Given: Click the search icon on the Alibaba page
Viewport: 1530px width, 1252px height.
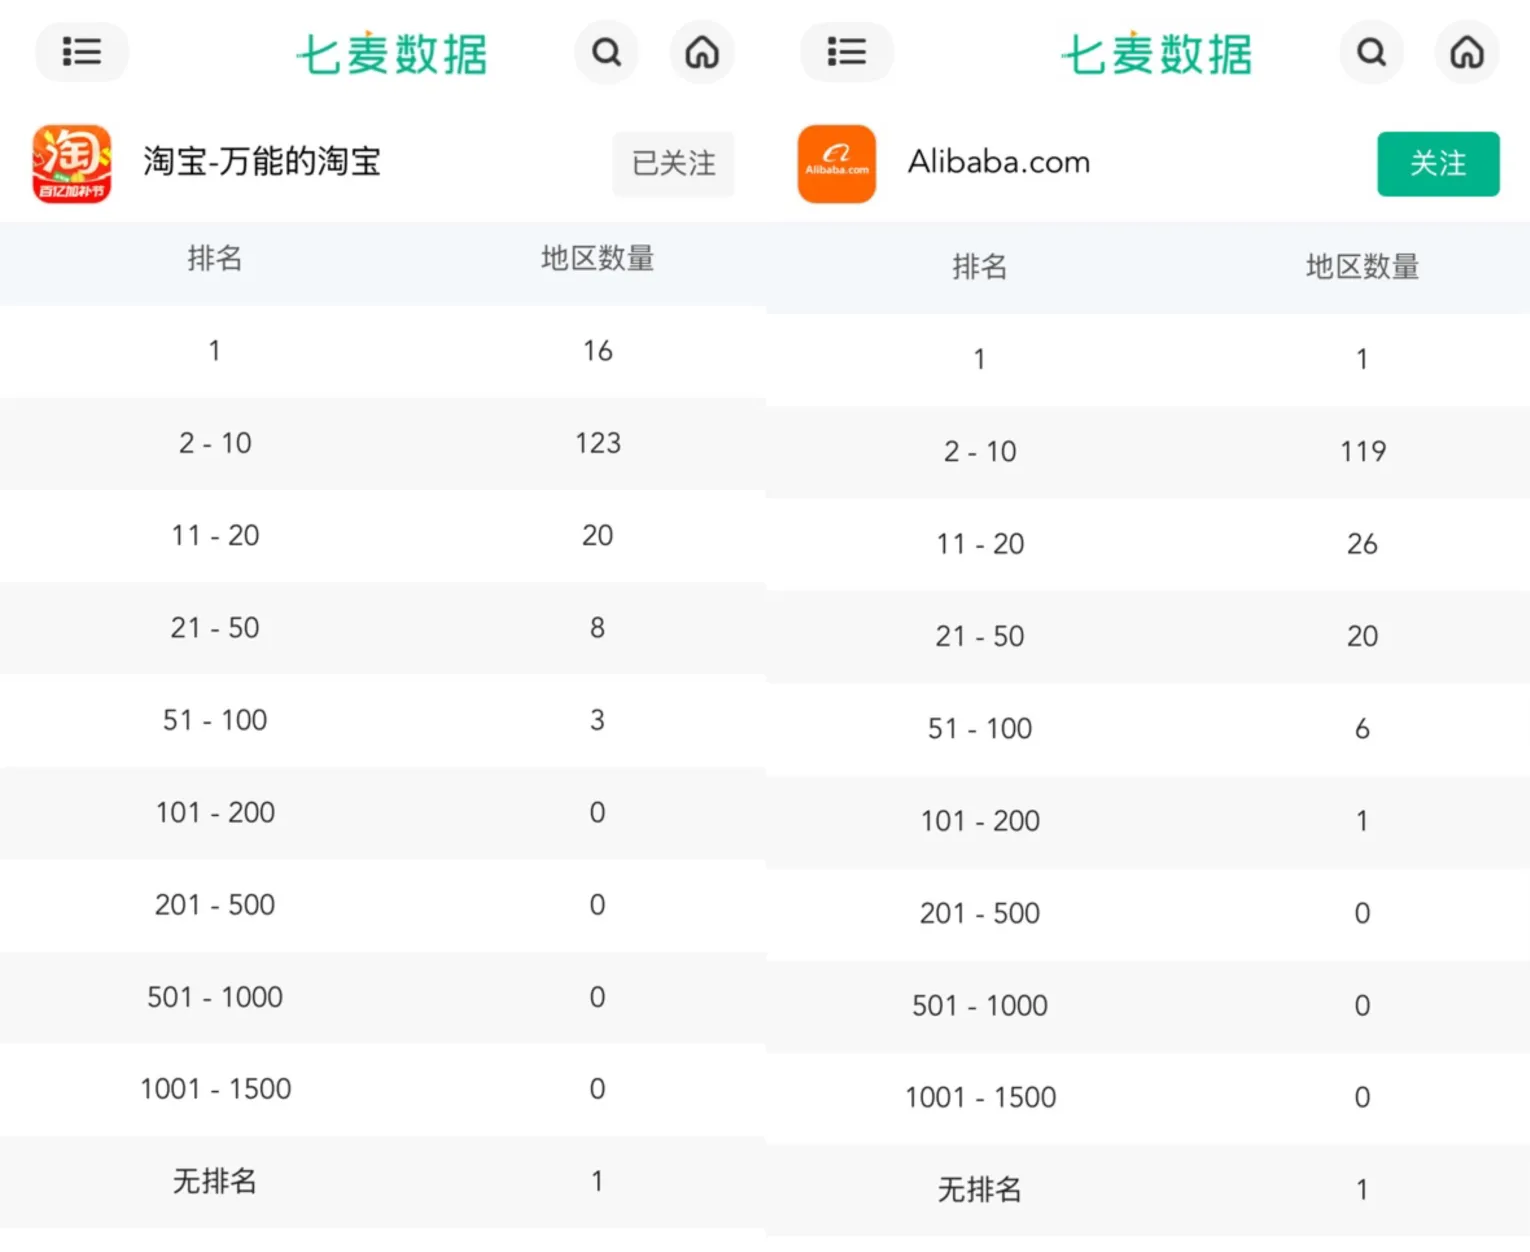Looking at the screenshot, I should 1371,52.
